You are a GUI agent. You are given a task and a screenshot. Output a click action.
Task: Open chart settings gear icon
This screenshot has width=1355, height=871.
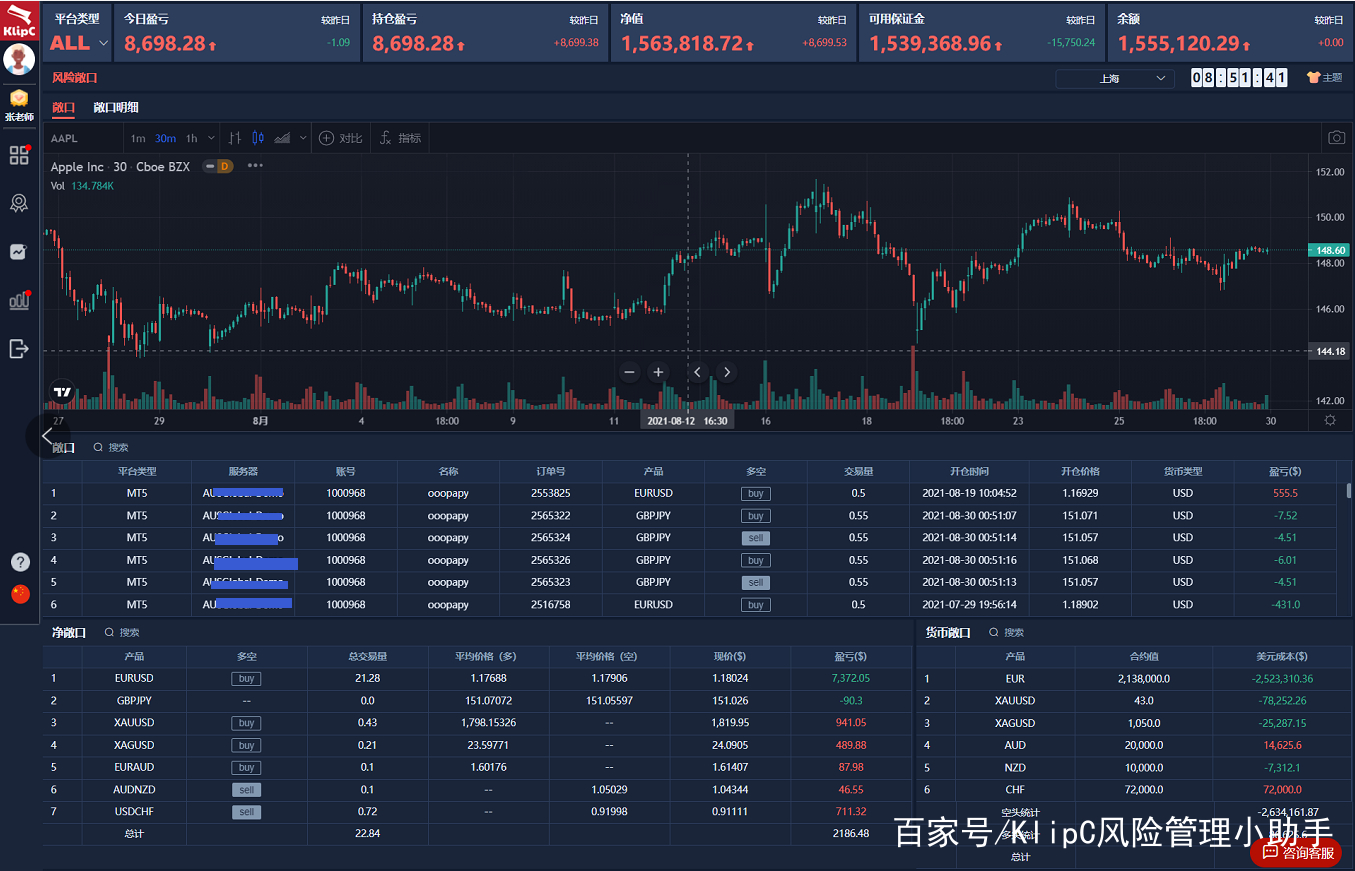(x=1330, y=420)
